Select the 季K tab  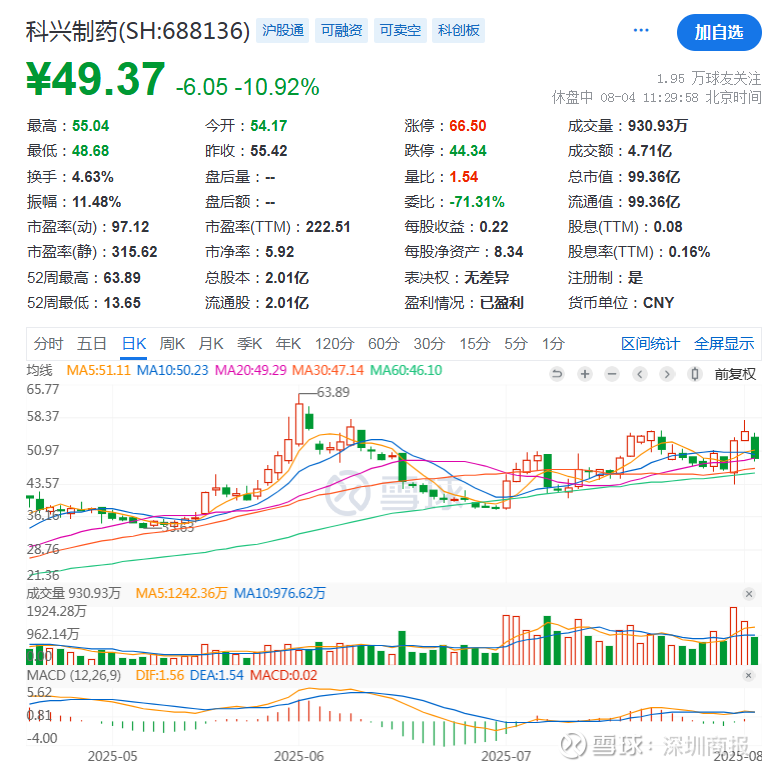(250, 344)
